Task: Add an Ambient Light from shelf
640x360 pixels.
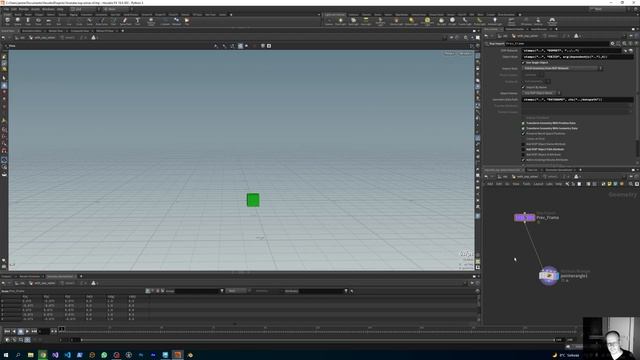Action: [x=495, y=21]
